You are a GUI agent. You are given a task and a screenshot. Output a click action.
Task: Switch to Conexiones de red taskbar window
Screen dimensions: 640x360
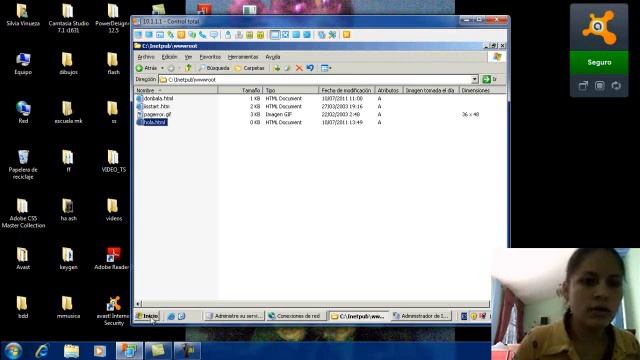click(297, 316)
